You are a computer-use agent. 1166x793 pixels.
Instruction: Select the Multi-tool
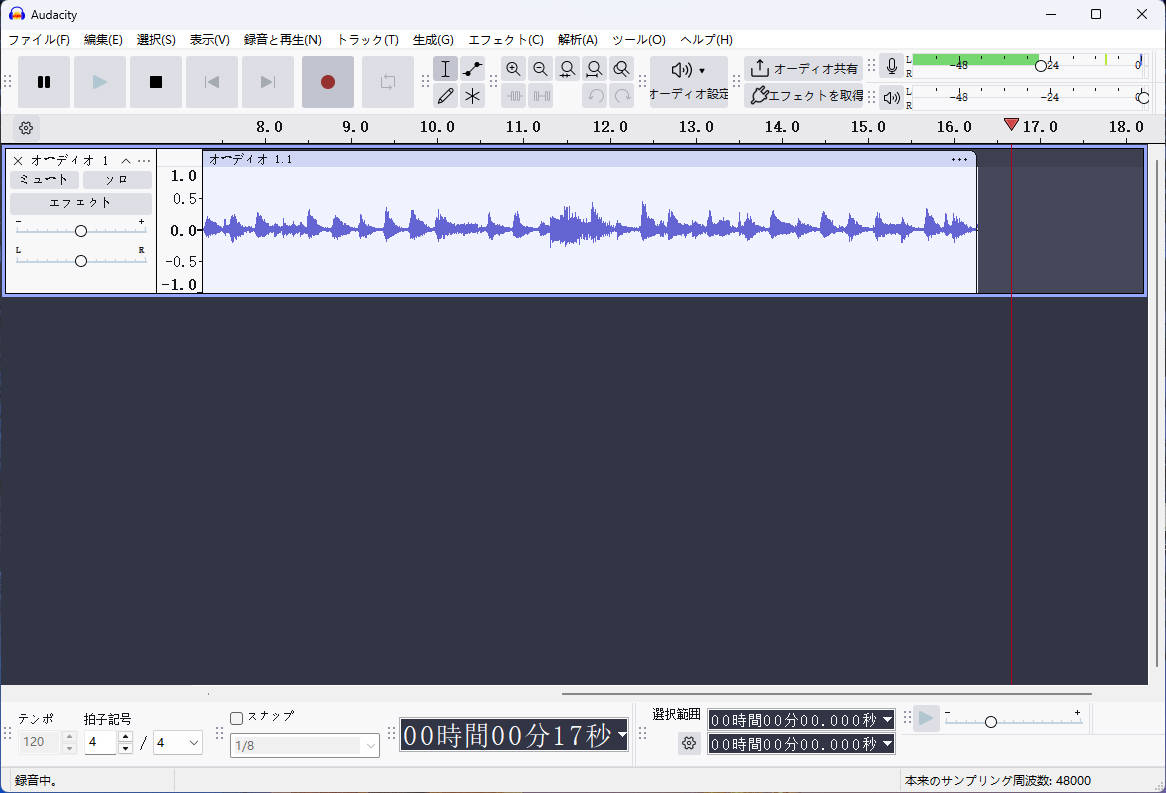coord(472,96)
